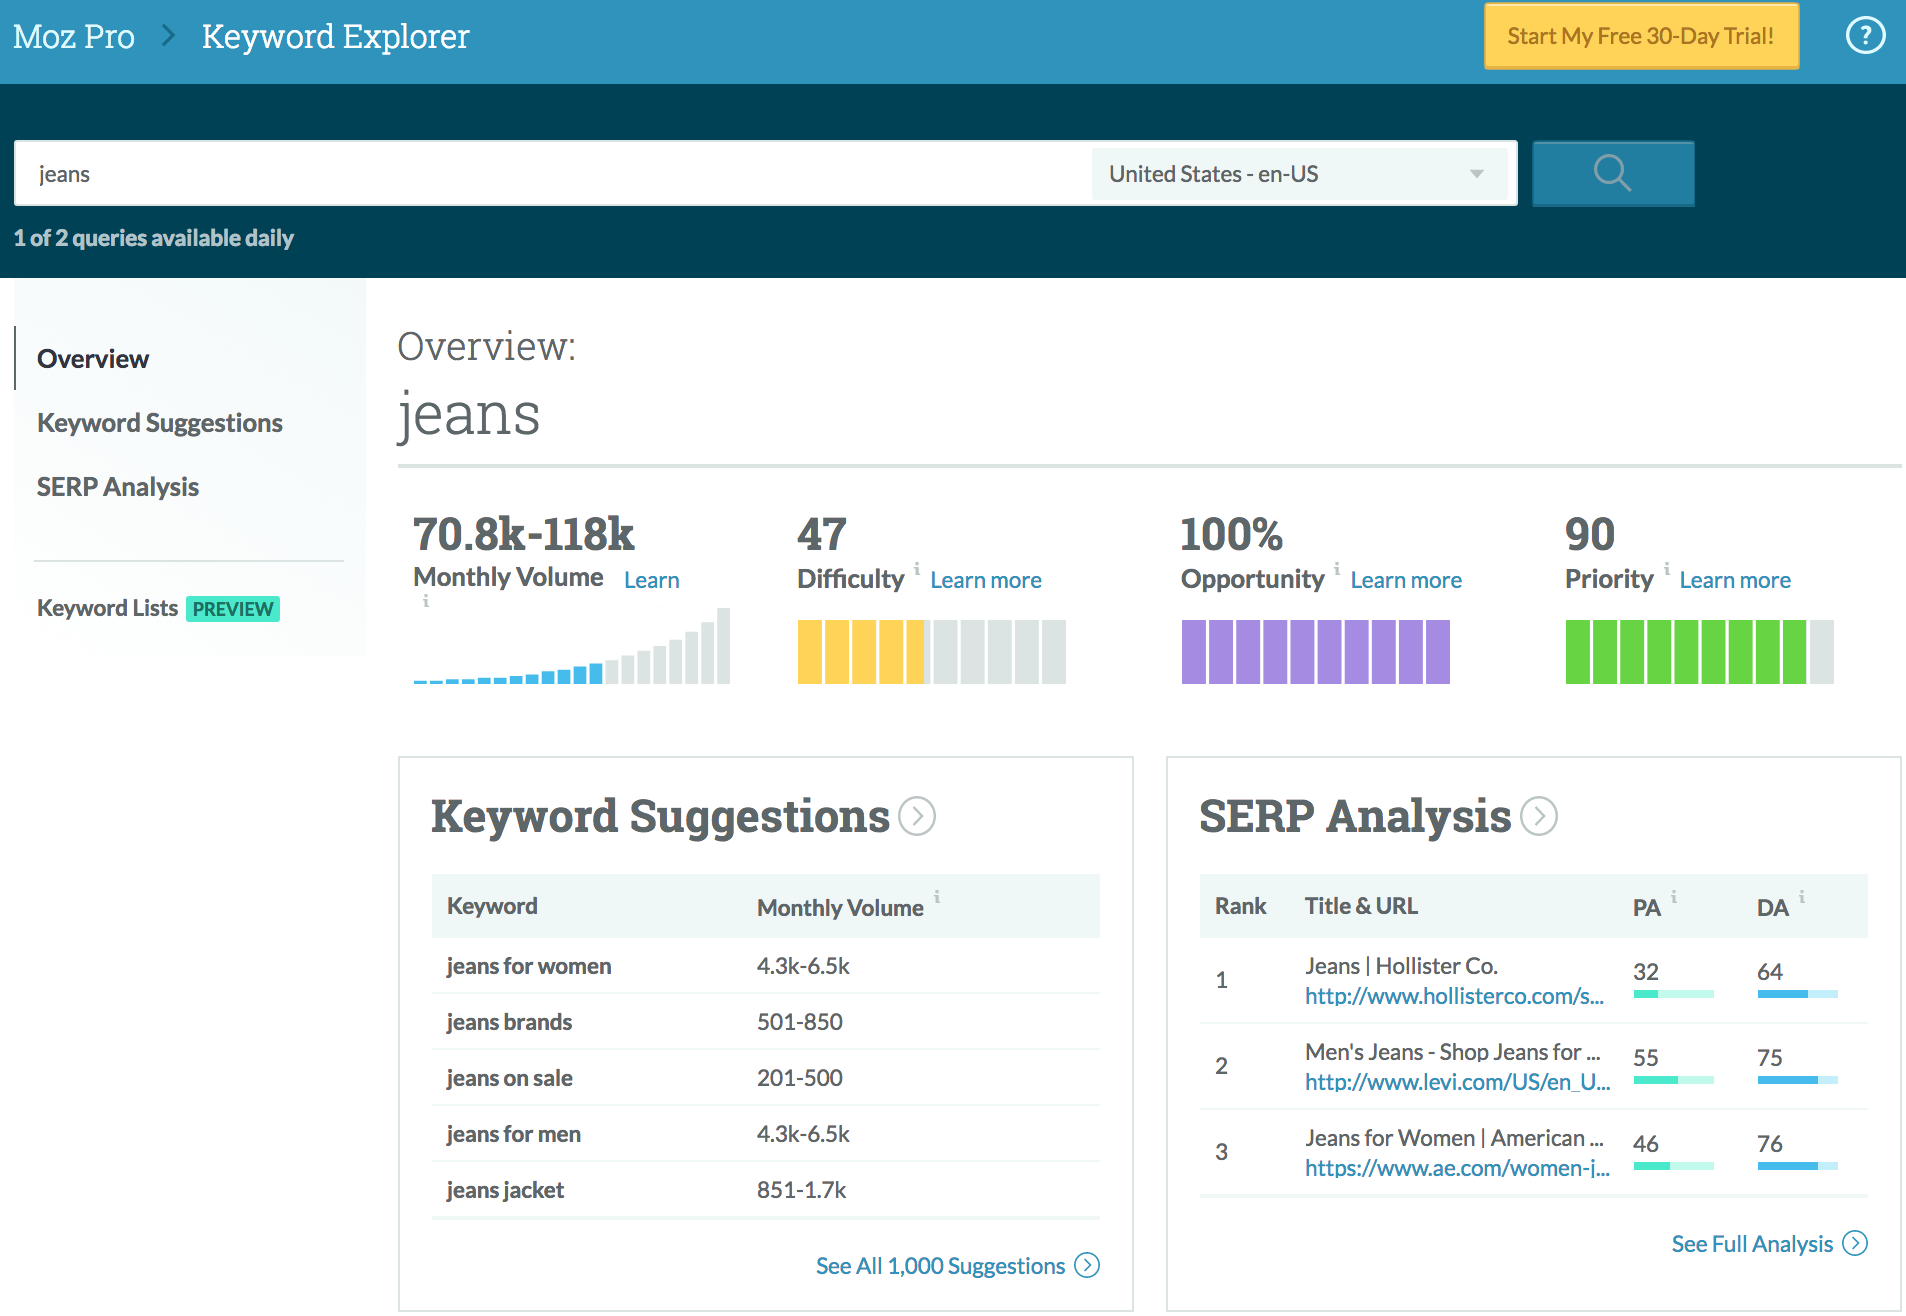The height and width of the screenshot is (1316, 1906).
Task: Click the info icon beside PA column
Action: [x=1674, y=896]
